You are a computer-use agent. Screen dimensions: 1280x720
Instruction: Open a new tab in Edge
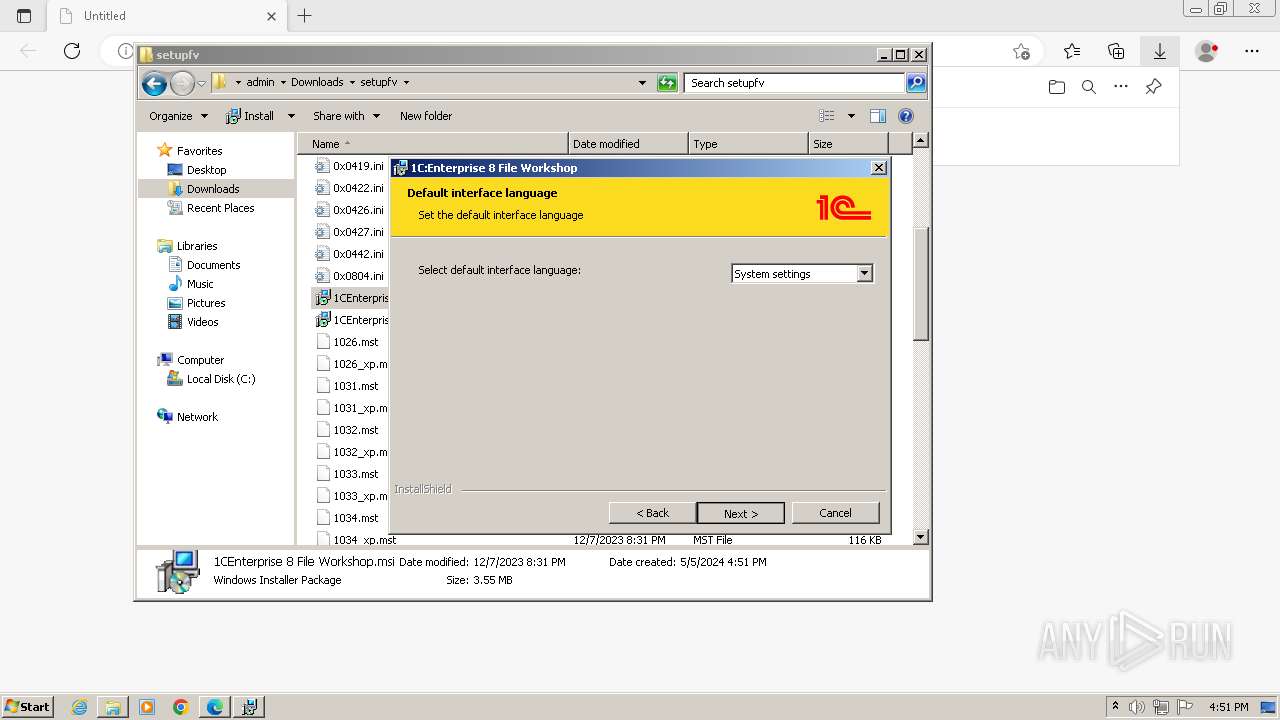[x=305, y=15]
